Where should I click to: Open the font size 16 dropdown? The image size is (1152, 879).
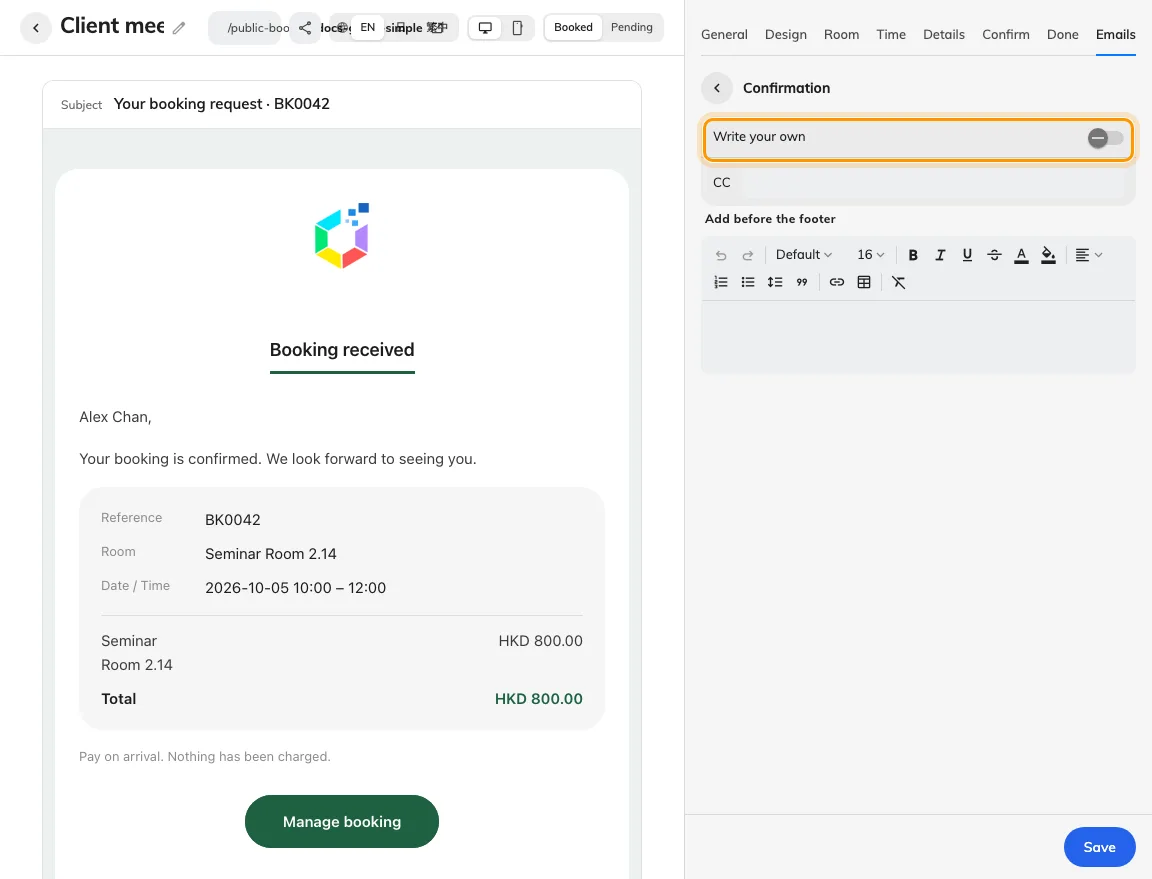point(871,255)
